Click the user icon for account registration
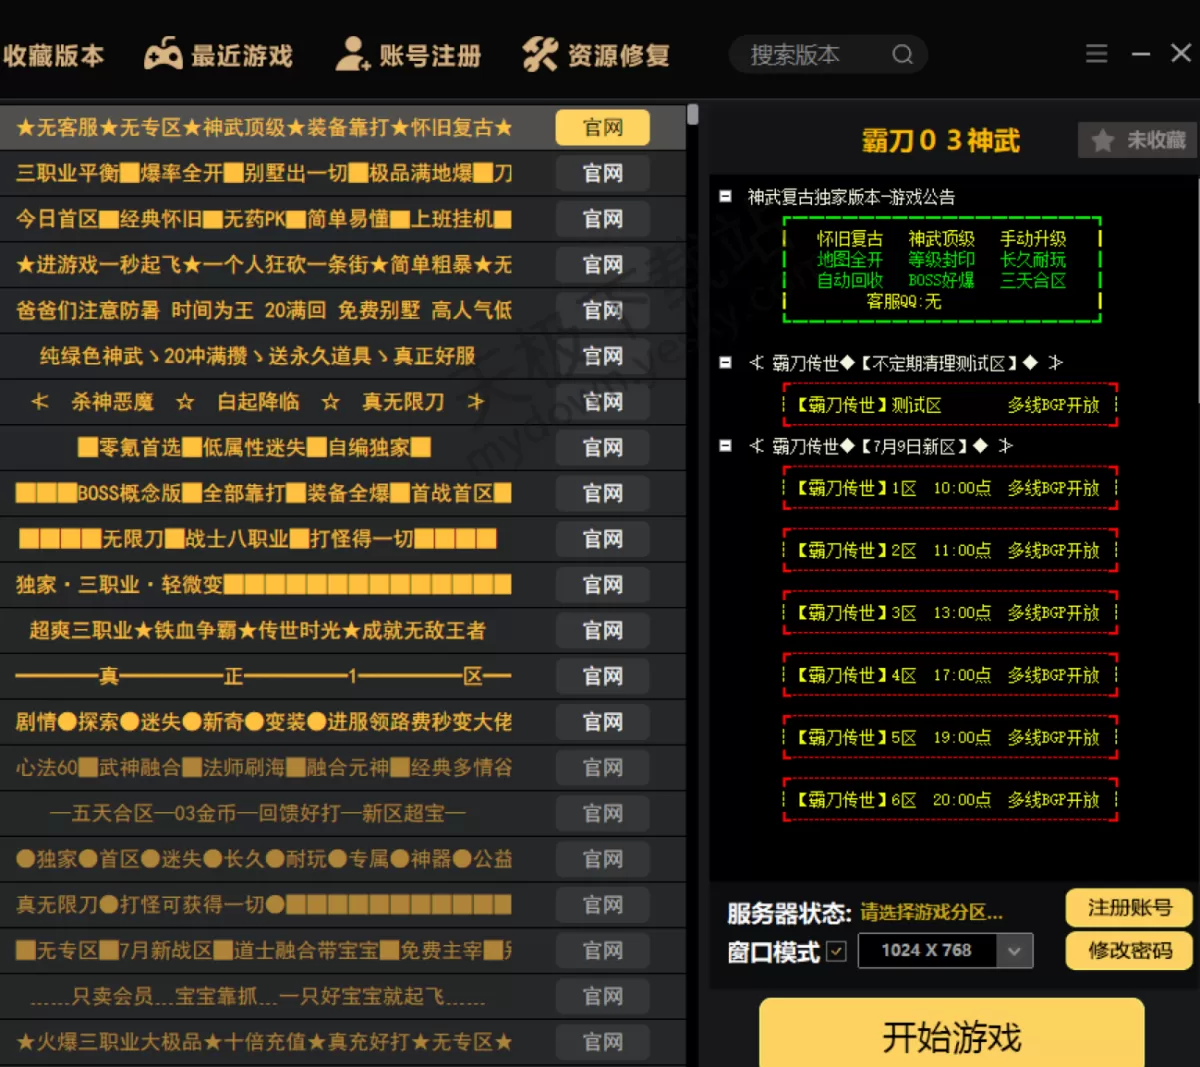 [352, 55]
